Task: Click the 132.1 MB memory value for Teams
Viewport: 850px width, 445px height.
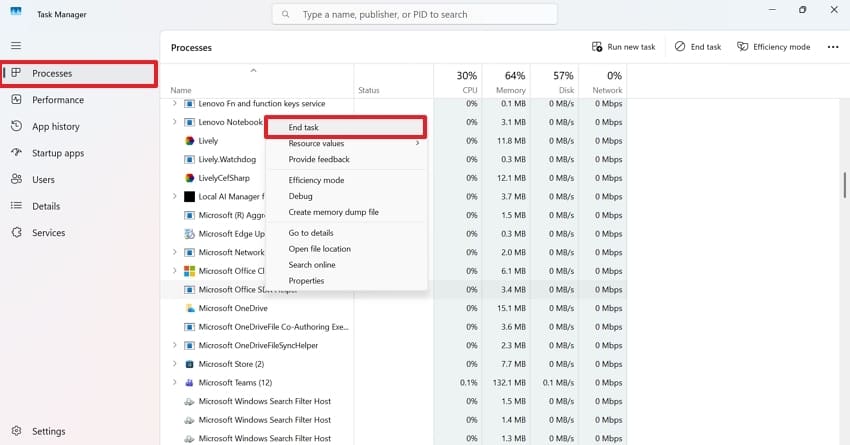Action: pyautogui.click(x=509, y=383)
